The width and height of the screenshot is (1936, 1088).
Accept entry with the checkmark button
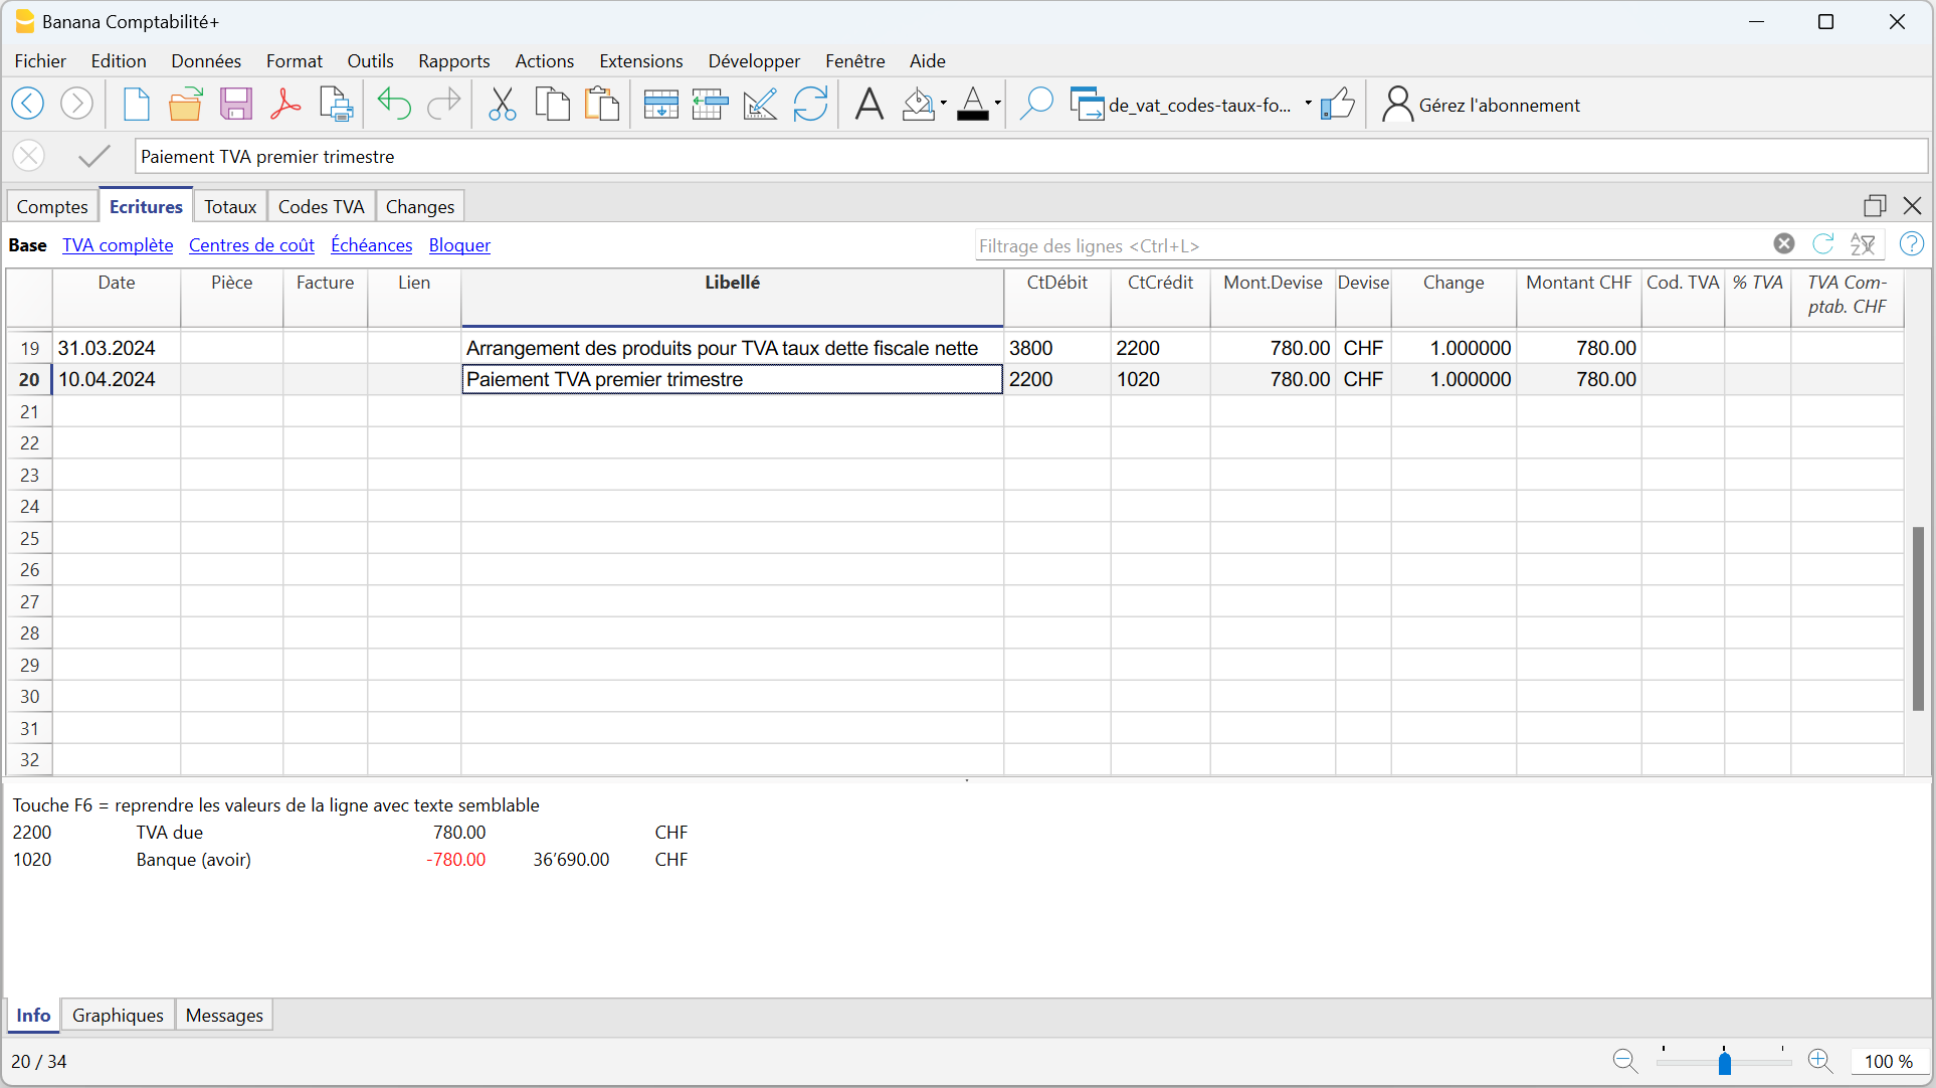pyautogui.click(x=94, y=156)
